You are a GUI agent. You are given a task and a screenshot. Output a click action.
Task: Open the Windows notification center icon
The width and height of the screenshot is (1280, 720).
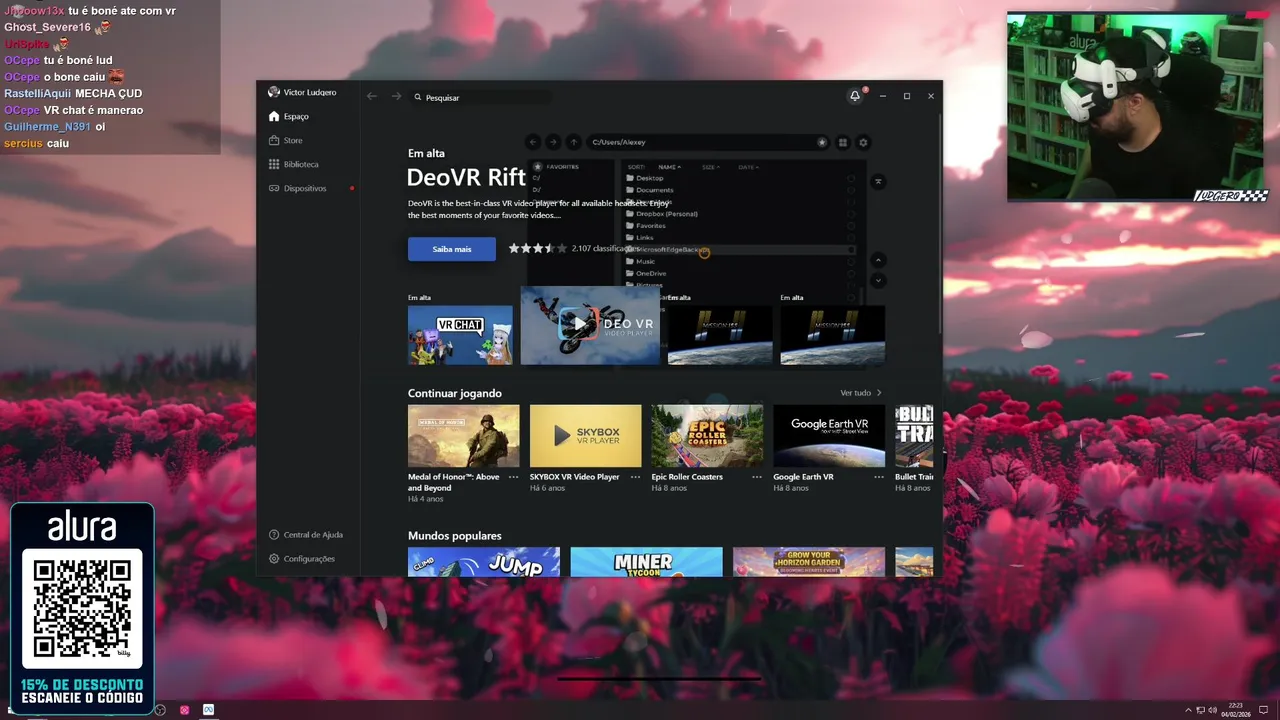(1263, 710)
